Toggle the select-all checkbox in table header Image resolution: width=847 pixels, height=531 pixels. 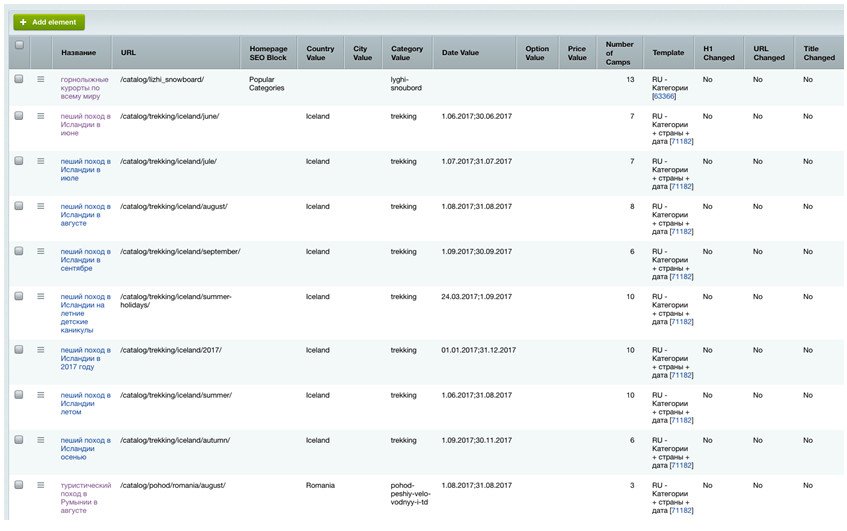(x=19, y=45)
